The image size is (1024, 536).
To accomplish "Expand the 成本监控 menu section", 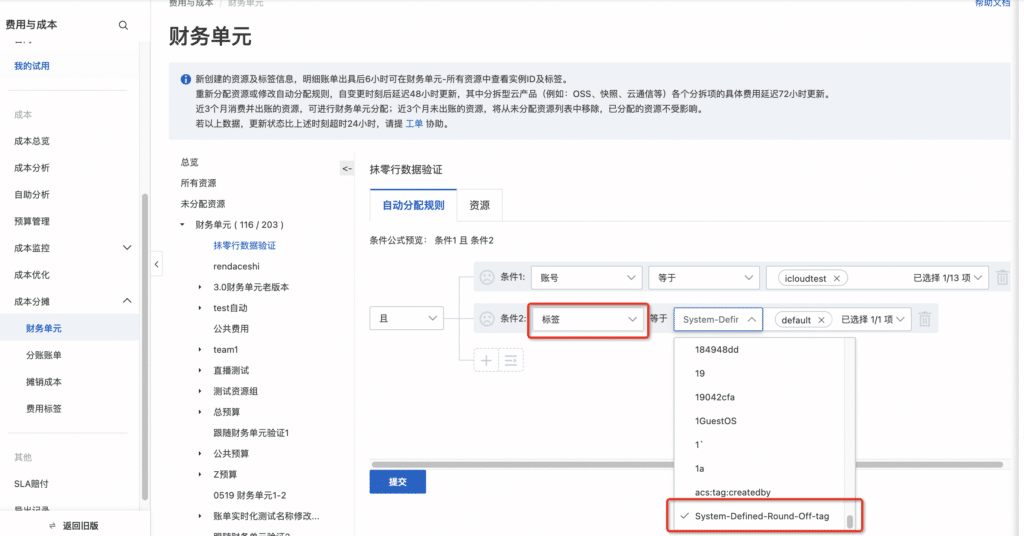I will click(127, 248).
